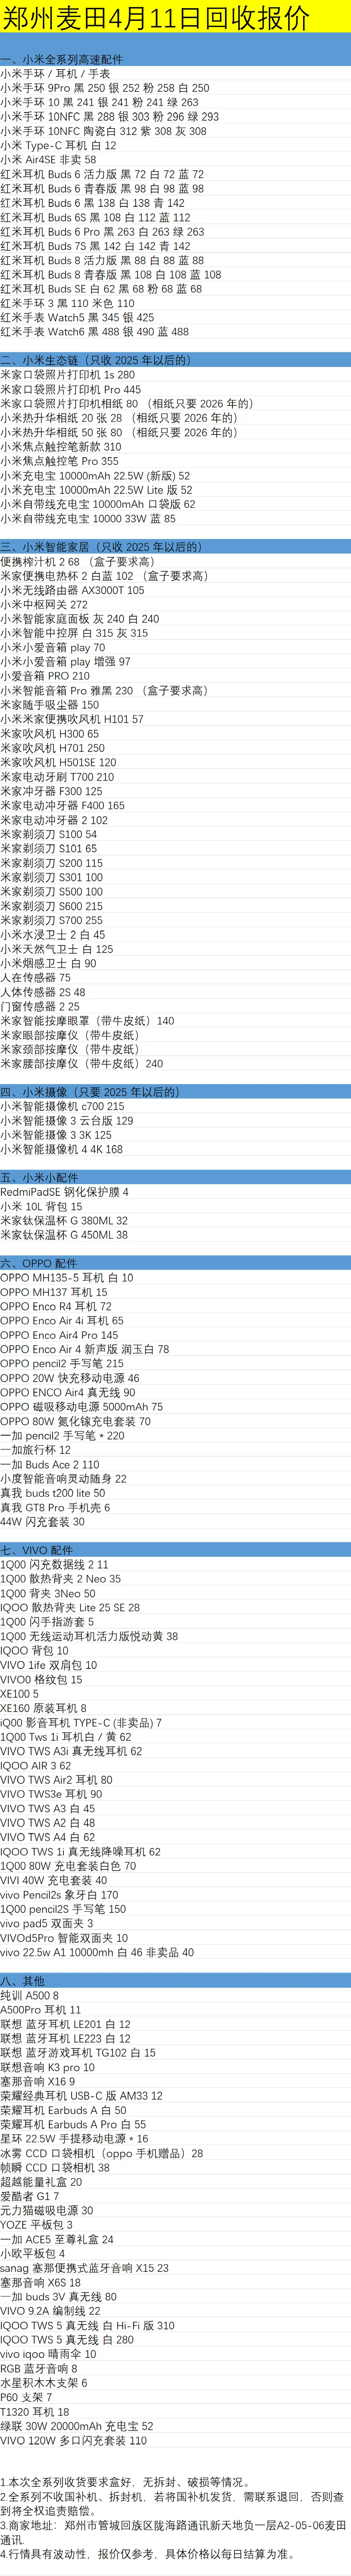Select row 'VIVOd5Pro 智能双面夹 10'
Image resolution: width=351 pixels, height=2576 pixels.
(65, 1938)
